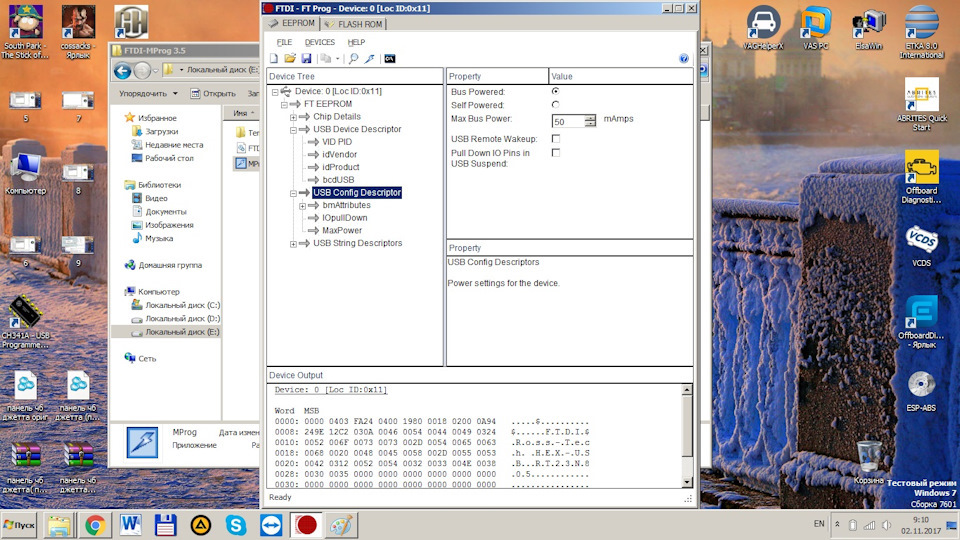Select Сеть in Explorer sidebar
The image size is (960, 540).
(146, 359)
